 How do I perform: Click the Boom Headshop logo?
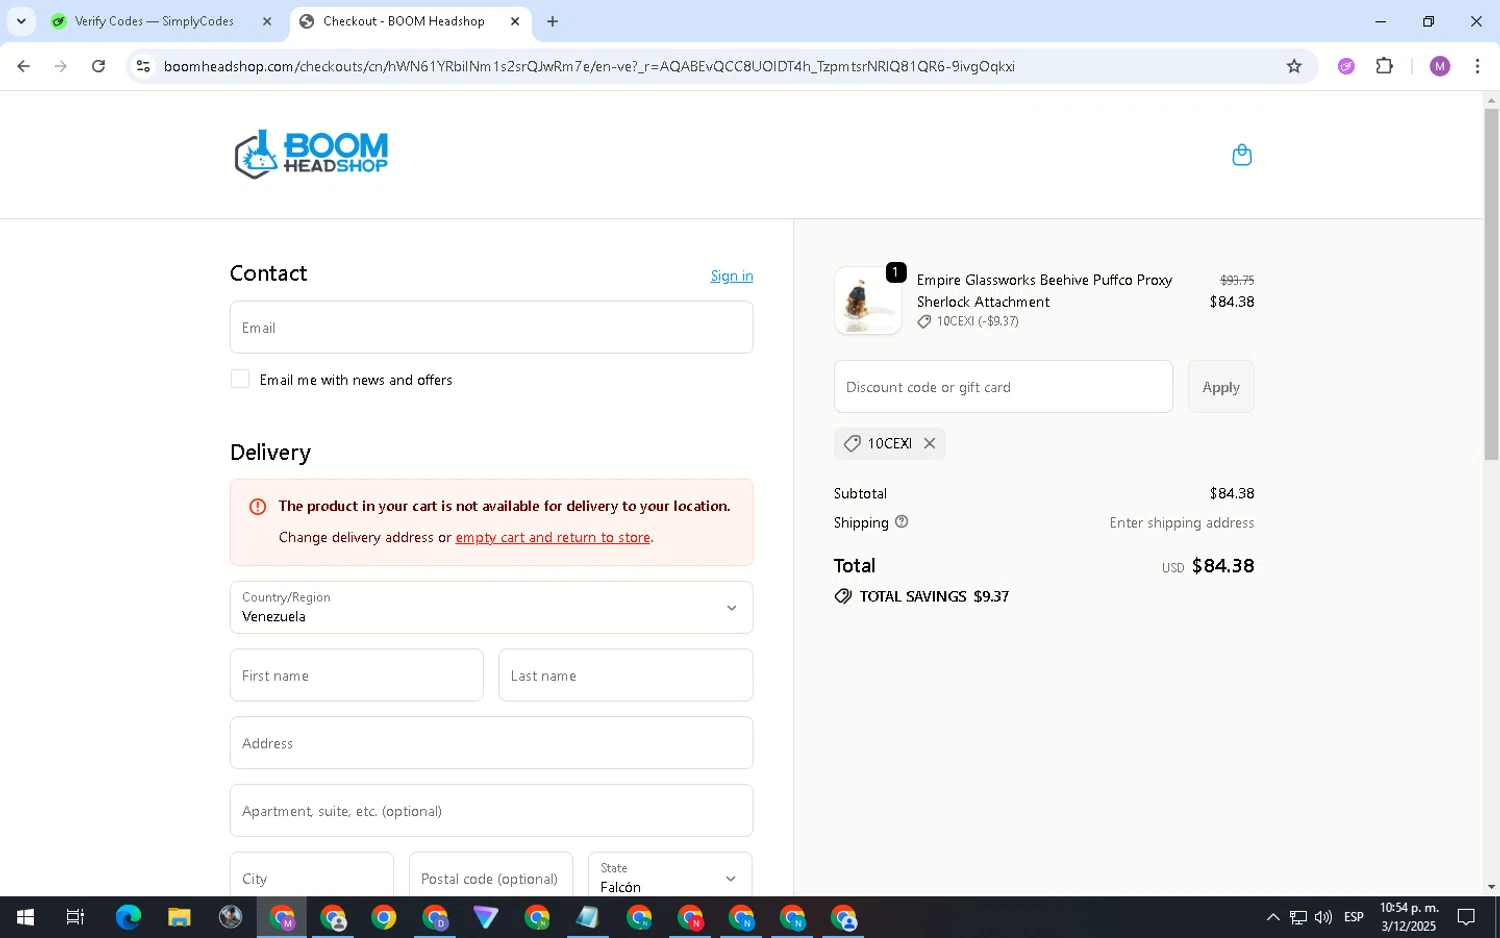click(x=311, y=155)
